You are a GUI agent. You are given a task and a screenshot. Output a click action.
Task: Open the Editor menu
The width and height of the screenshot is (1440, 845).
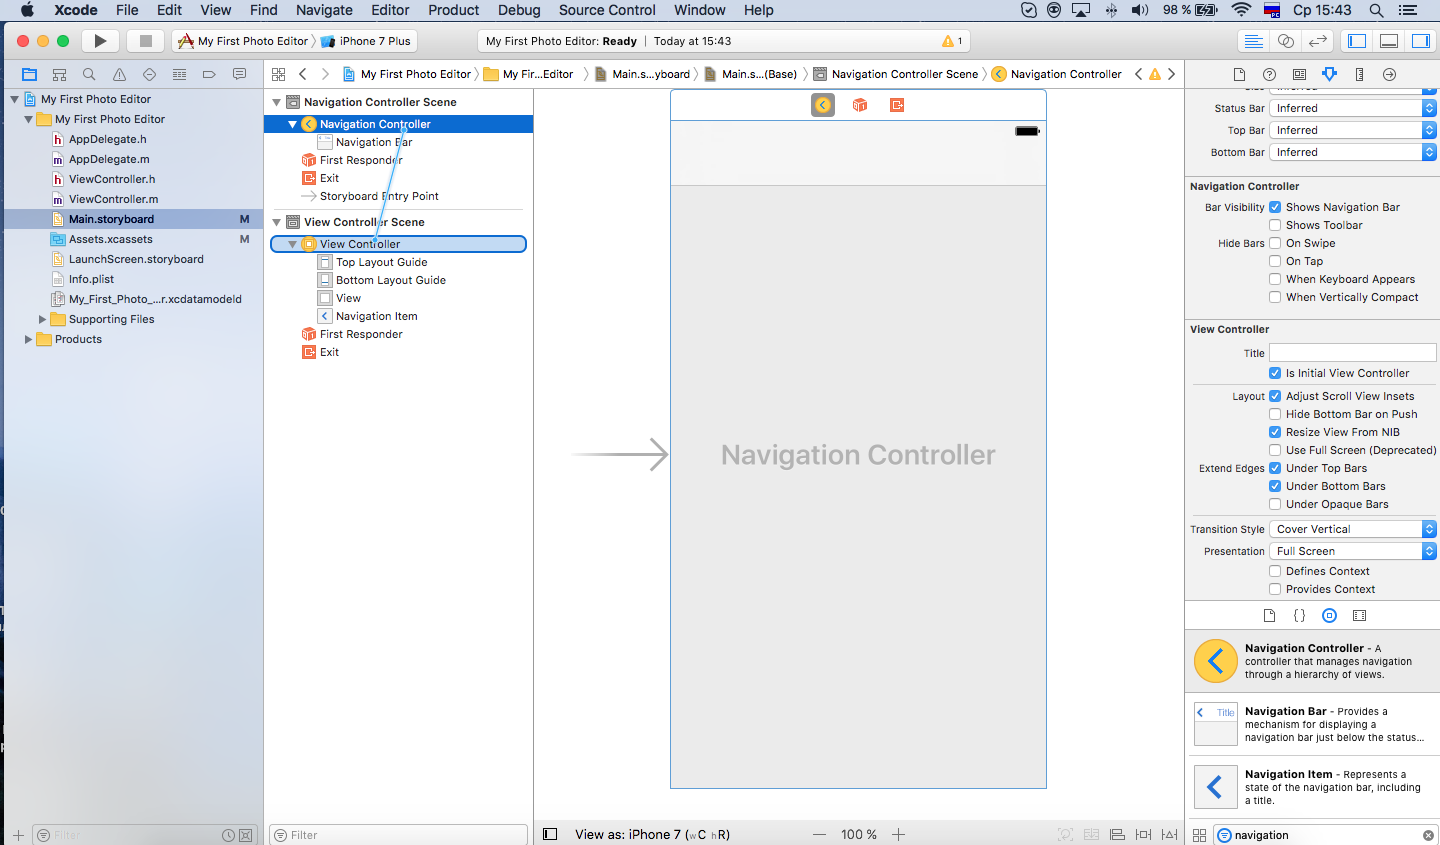click(390, 10)
